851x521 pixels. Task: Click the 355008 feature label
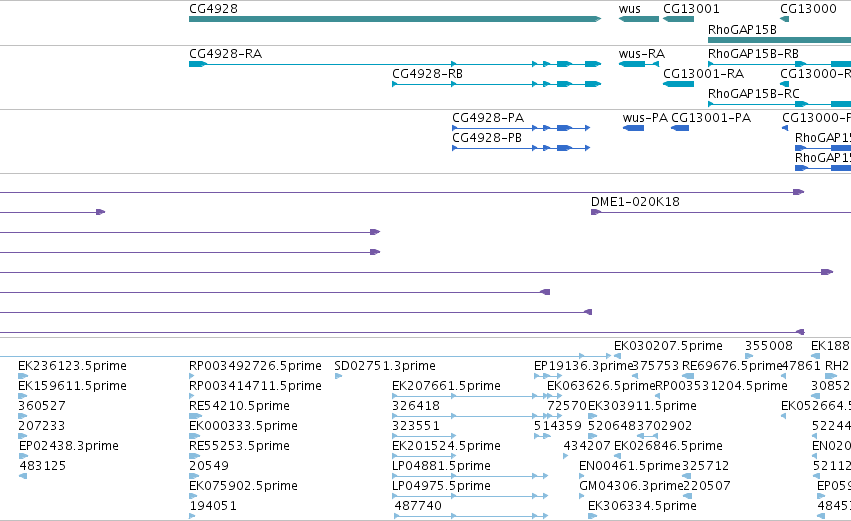point(769,346)
